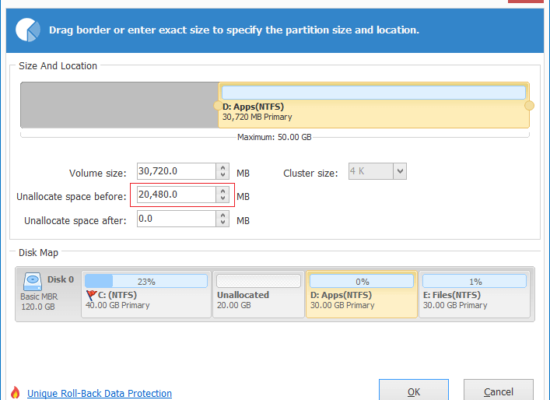Increase Volume size with up arrow
550x400 pixels.
pyautogui.click(x=223, y=168)
